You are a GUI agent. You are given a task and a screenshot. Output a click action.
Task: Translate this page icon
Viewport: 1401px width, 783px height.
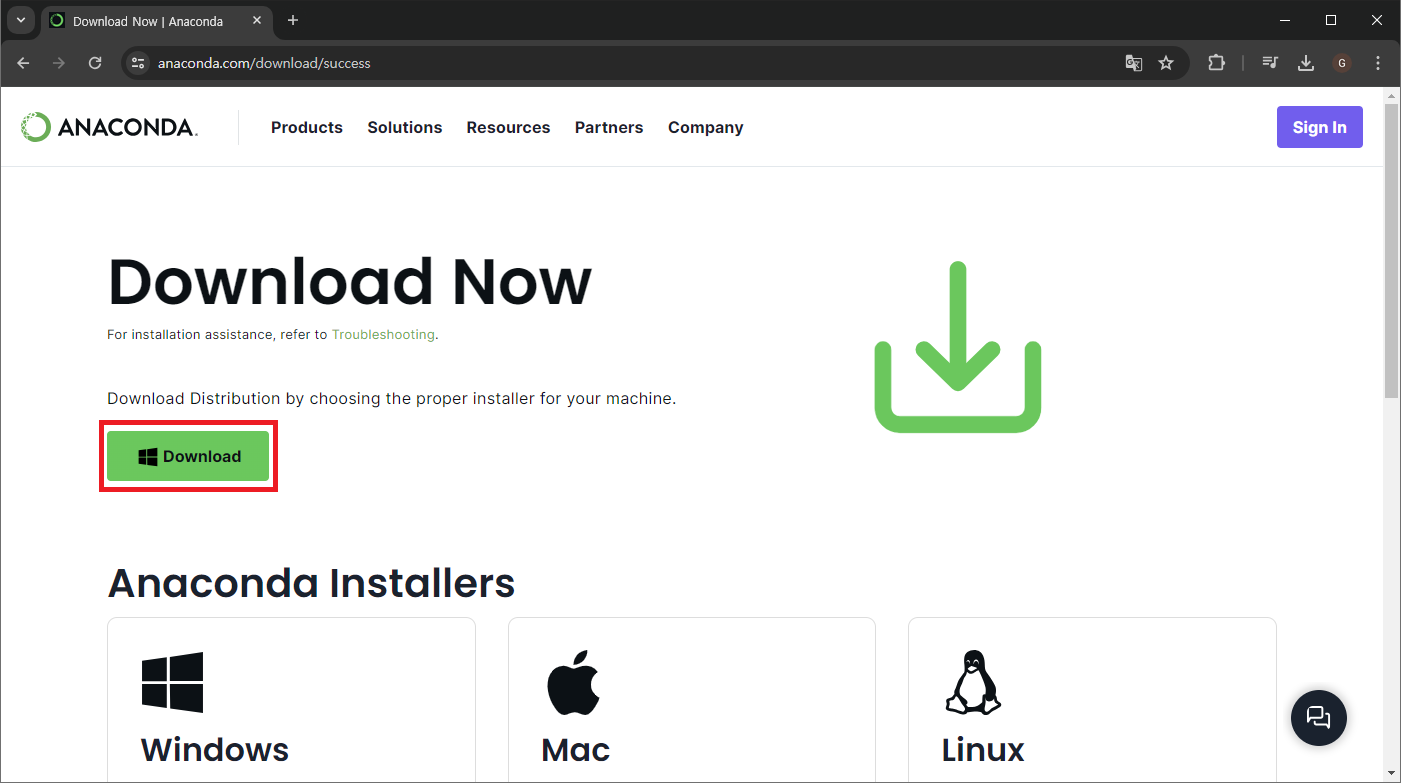(x=1133, y=63)
